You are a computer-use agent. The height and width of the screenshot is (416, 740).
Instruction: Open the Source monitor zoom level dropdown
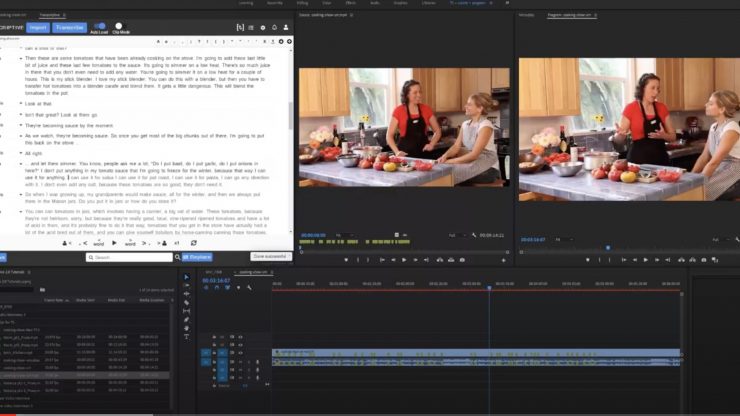(340, 236)
